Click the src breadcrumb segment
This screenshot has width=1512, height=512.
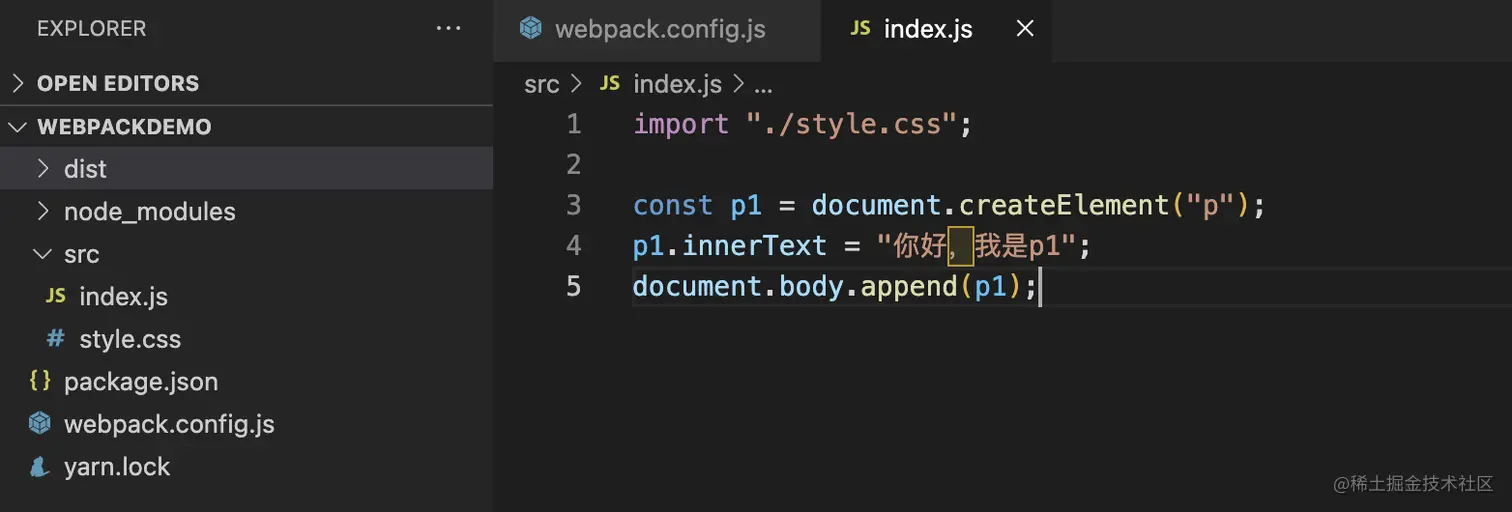click(x=541, y=85)
